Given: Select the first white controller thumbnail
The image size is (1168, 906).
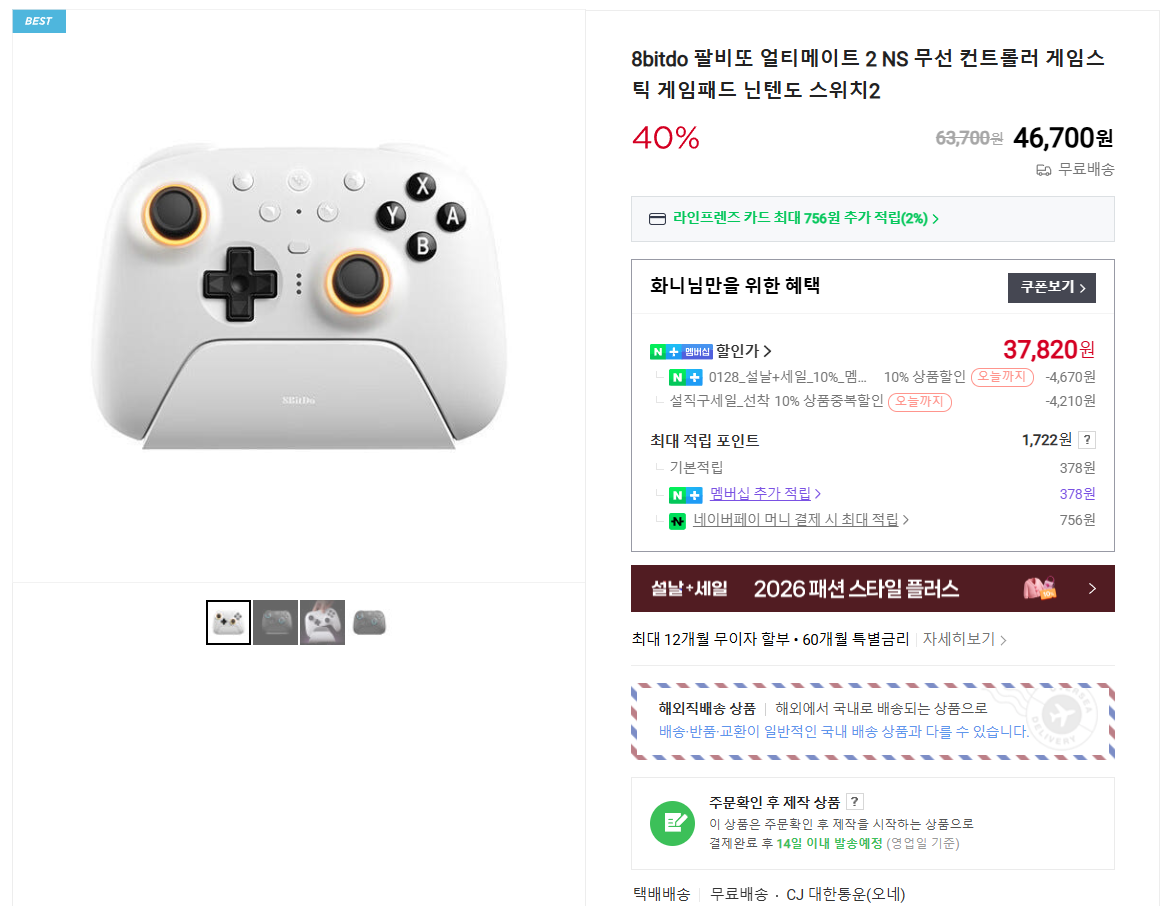Looking at the screenshot, I should point(228,622).
